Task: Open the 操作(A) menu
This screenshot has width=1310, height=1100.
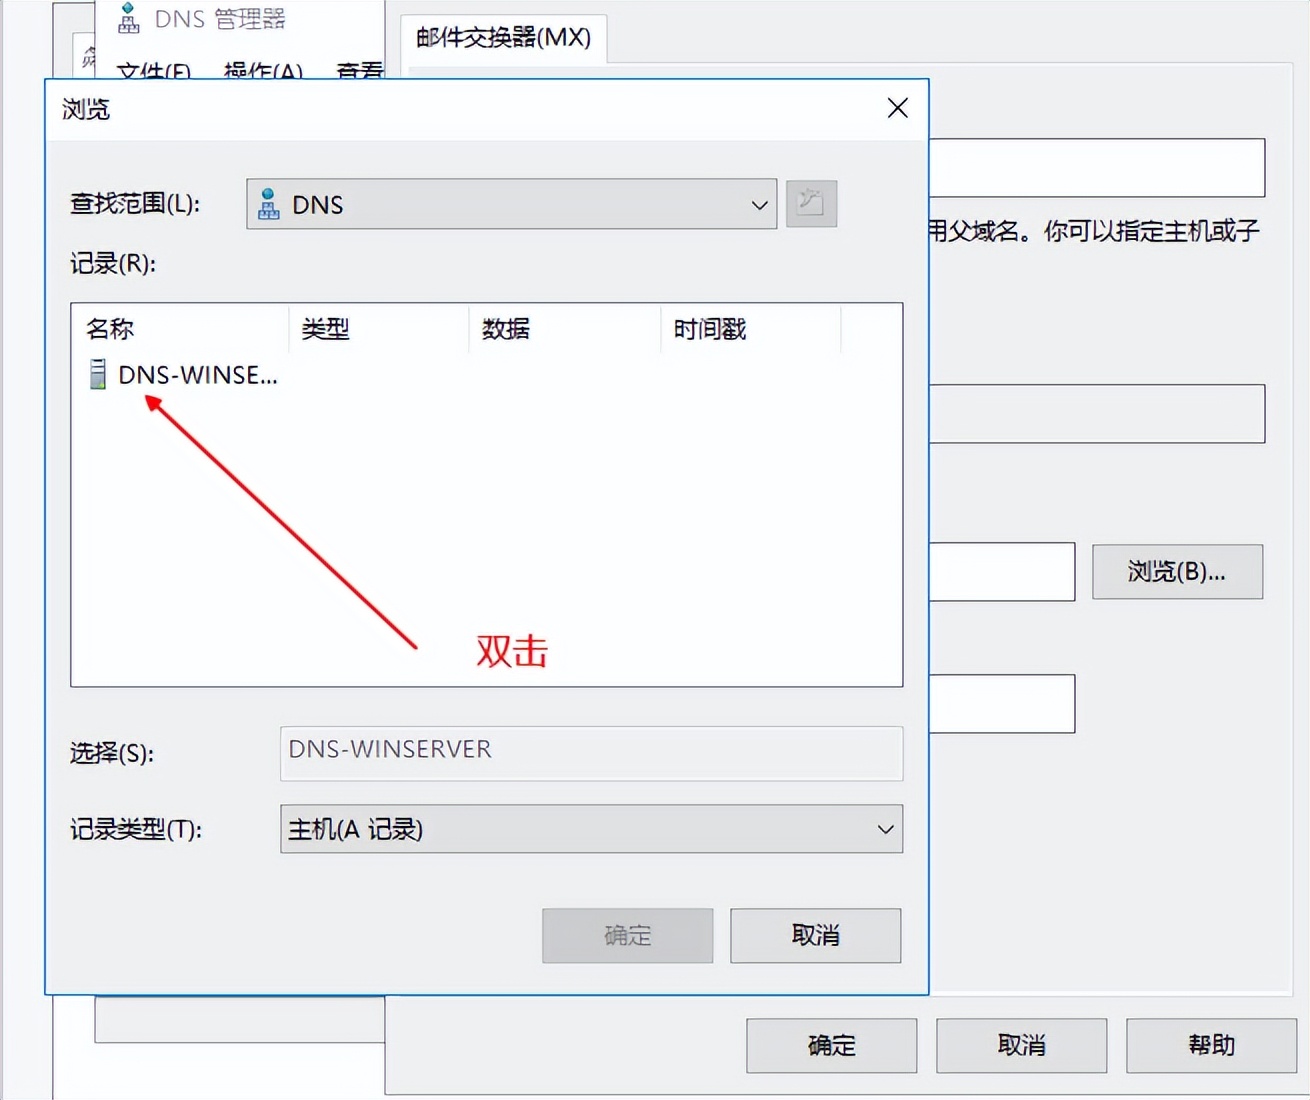Action: coord(263,70)
